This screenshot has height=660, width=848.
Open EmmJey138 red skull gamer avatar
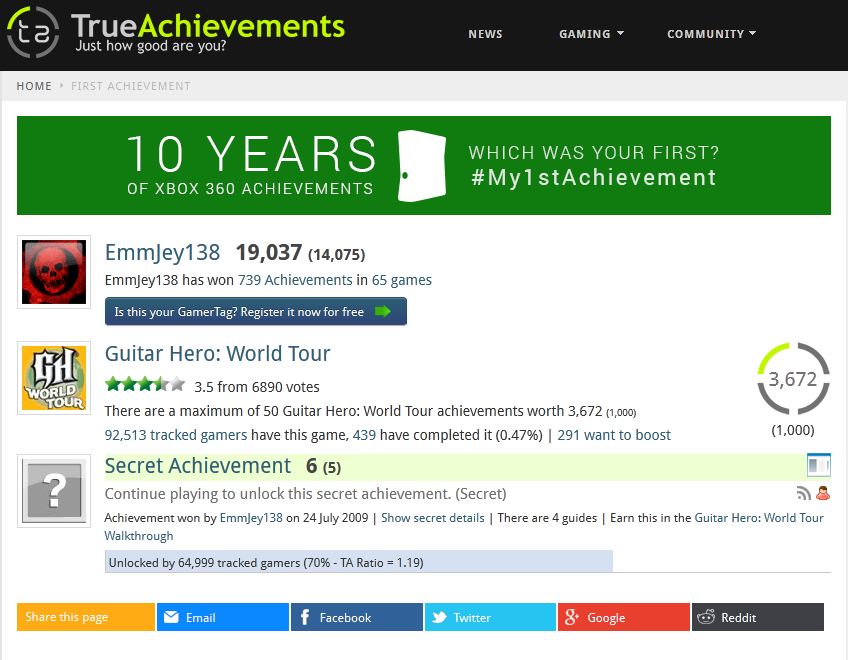54,272
